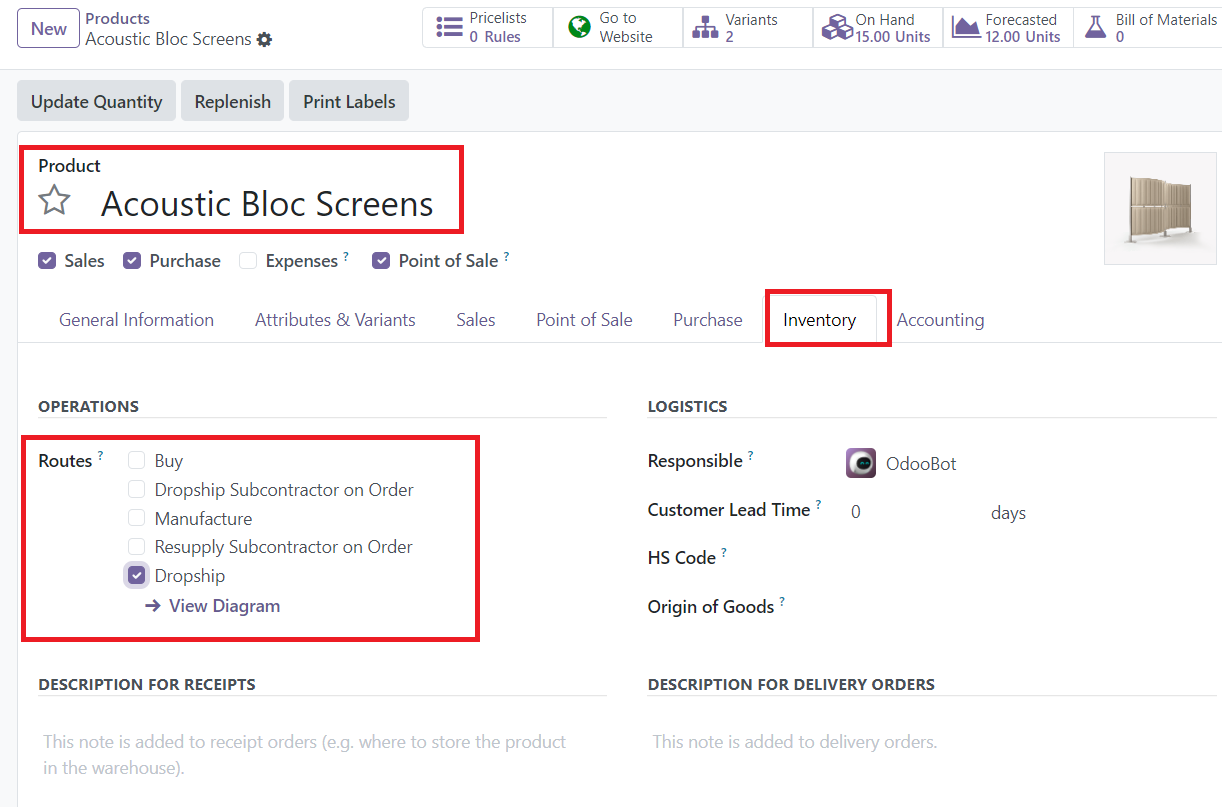Open the Accounting tab
1222x807 pixels.
click(940, 320)
